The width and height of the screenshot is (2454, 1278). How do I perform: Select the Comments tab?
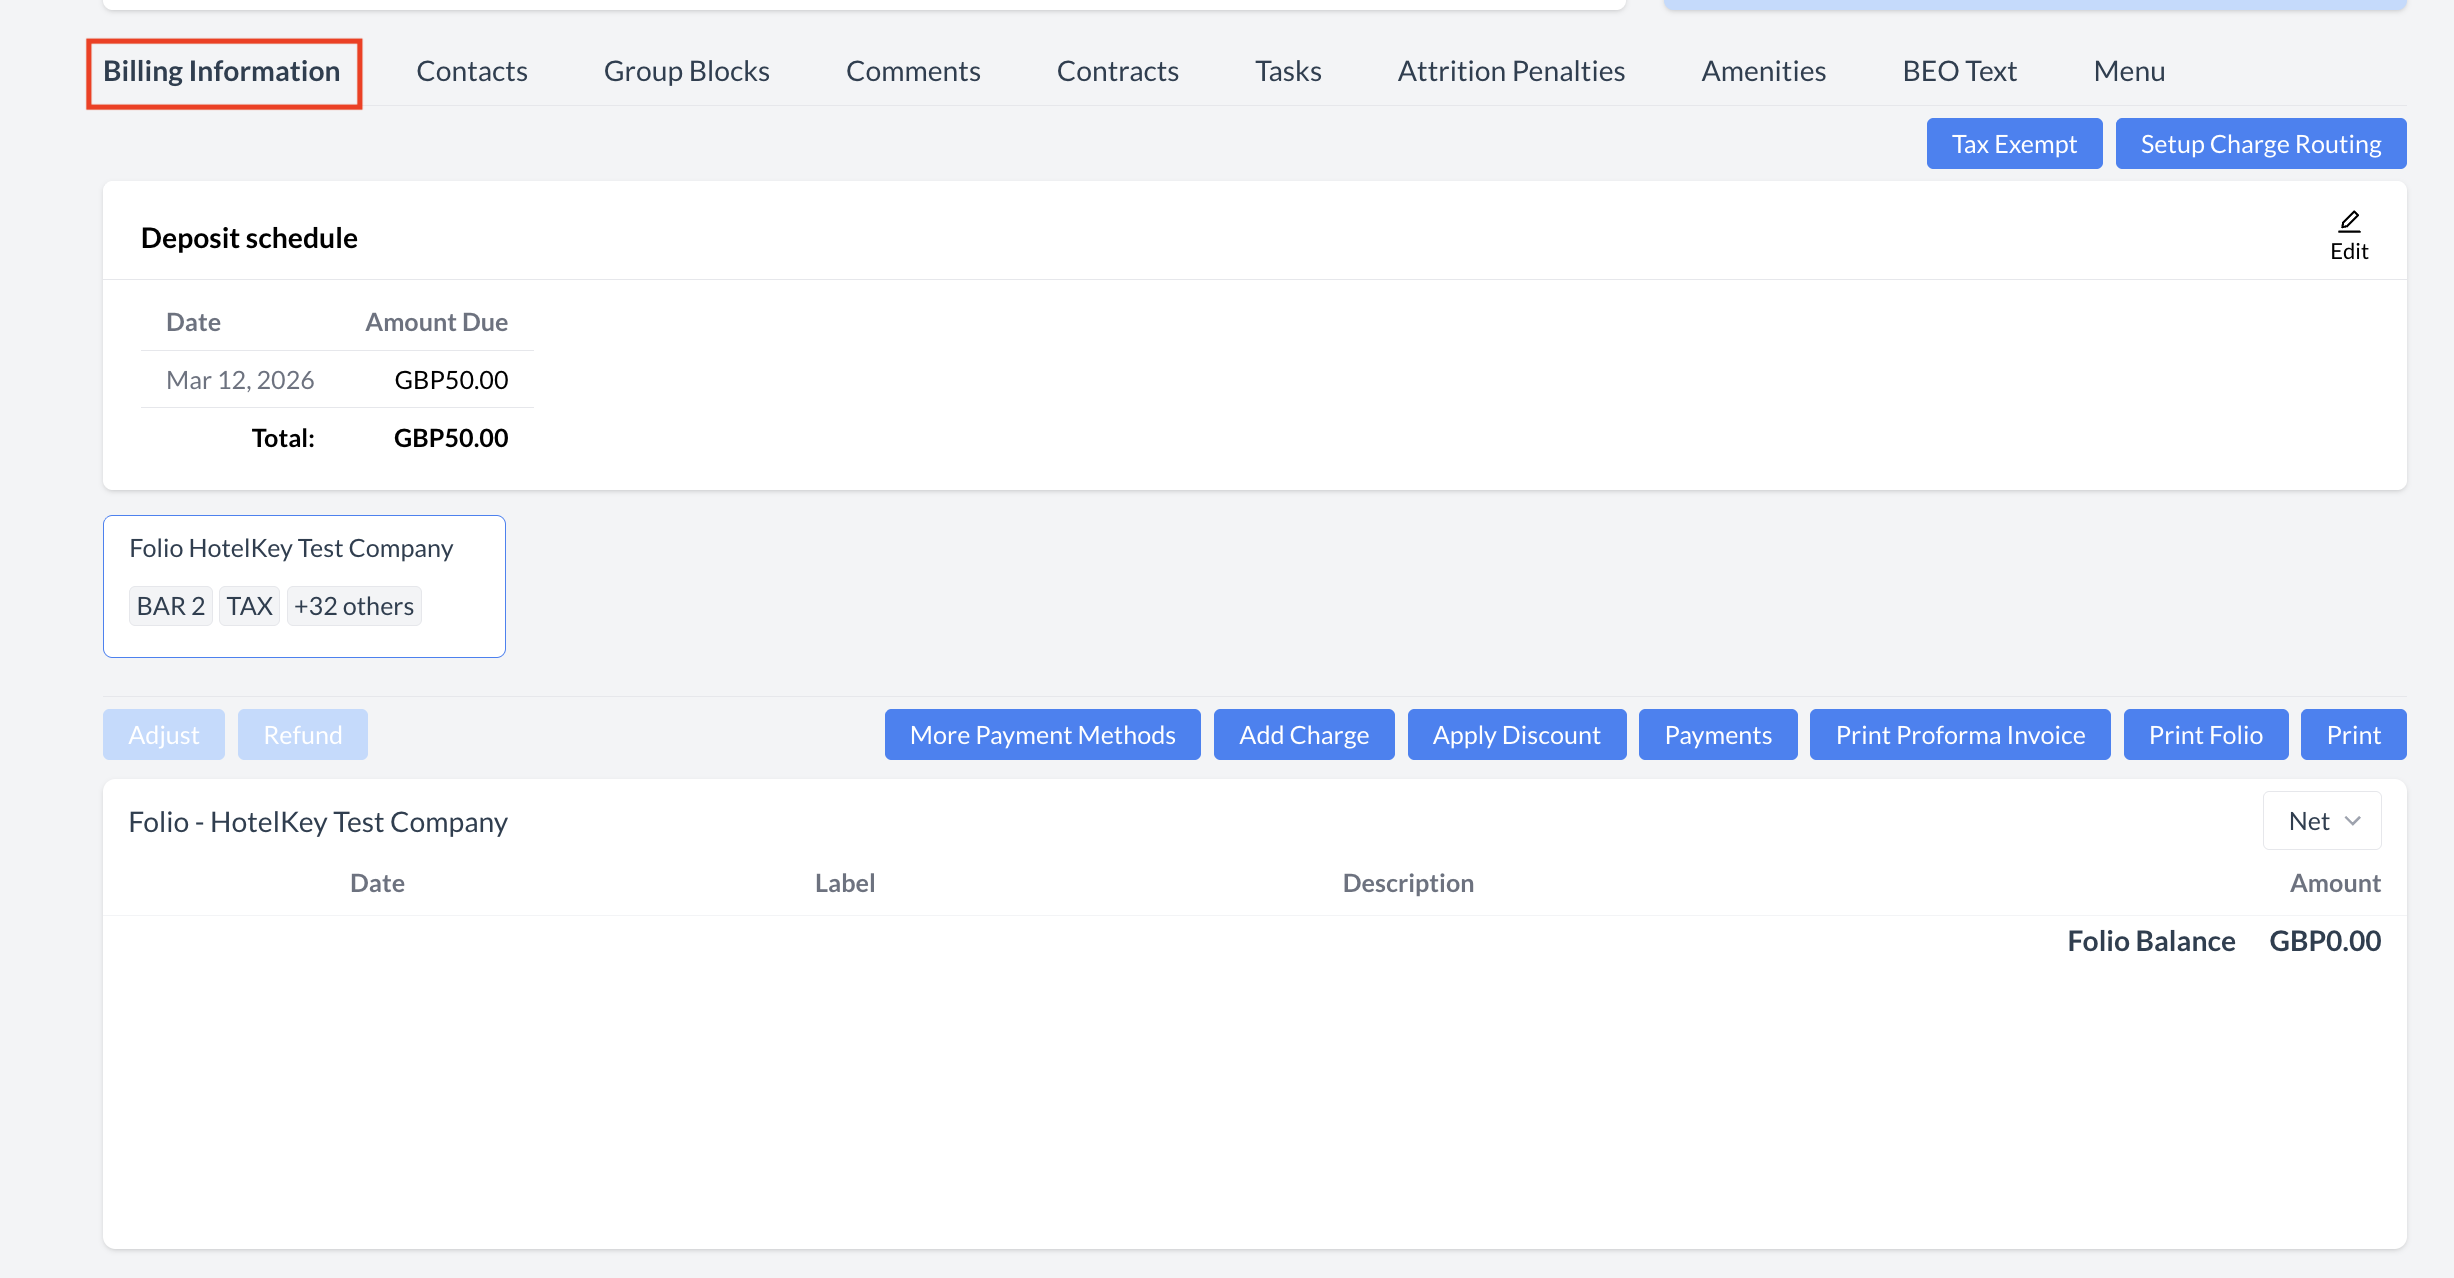click(x=912, y=71)
